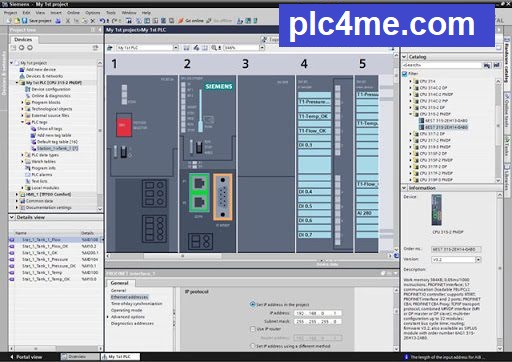Switch to the Devices tab
512x362 pixels.
click(x=23, y=39)
